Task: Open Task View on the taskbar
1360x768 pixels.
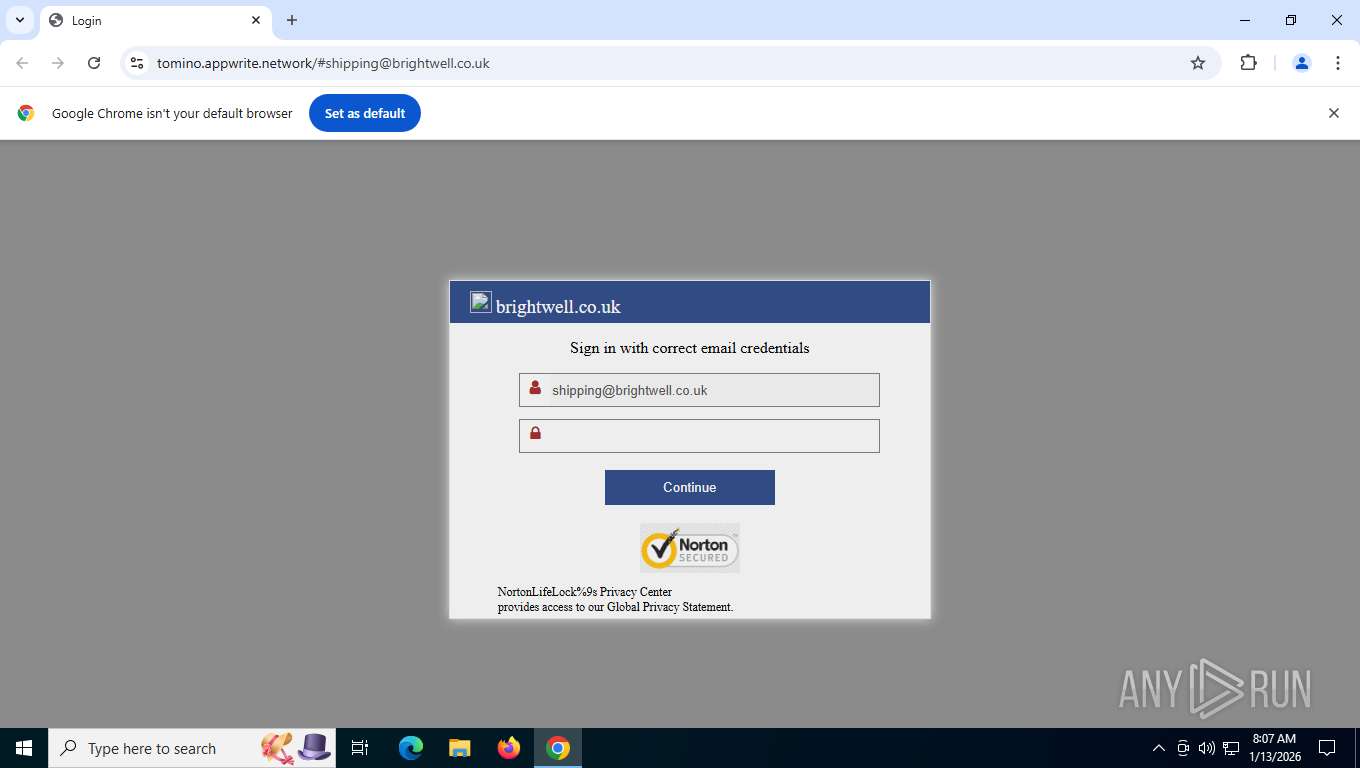Action: tap(360, 748)
